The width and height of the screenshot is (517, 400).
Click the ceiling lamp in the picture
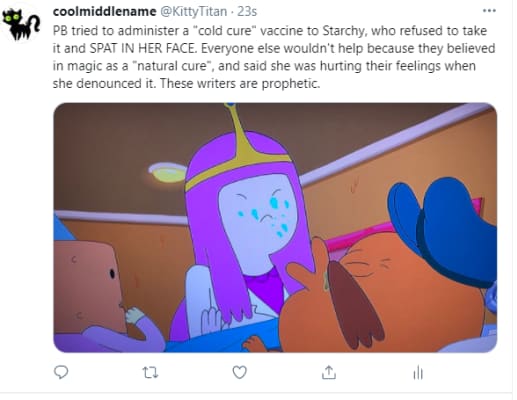[x=168, y=172]
